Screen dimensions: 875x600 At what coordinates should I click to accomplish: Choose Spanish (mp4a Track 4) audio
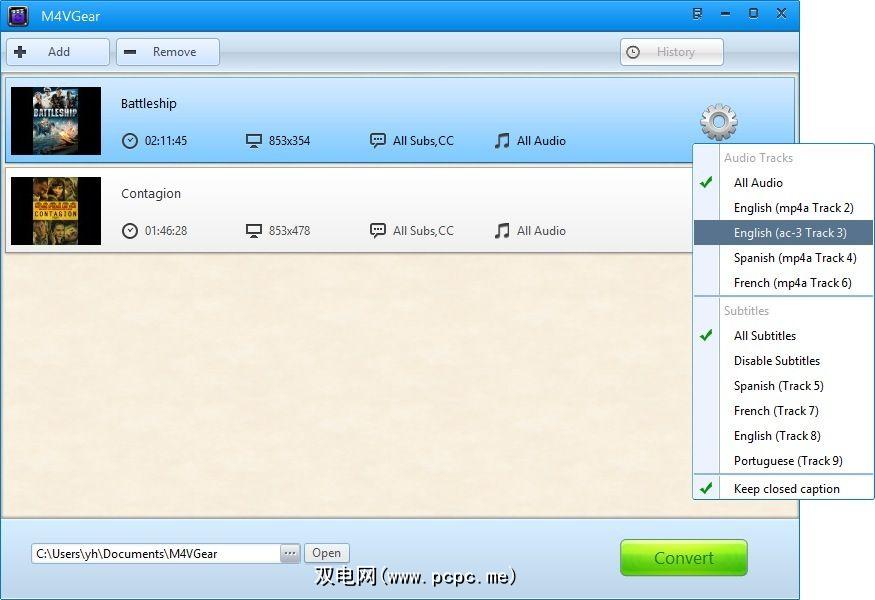point(783,258)
